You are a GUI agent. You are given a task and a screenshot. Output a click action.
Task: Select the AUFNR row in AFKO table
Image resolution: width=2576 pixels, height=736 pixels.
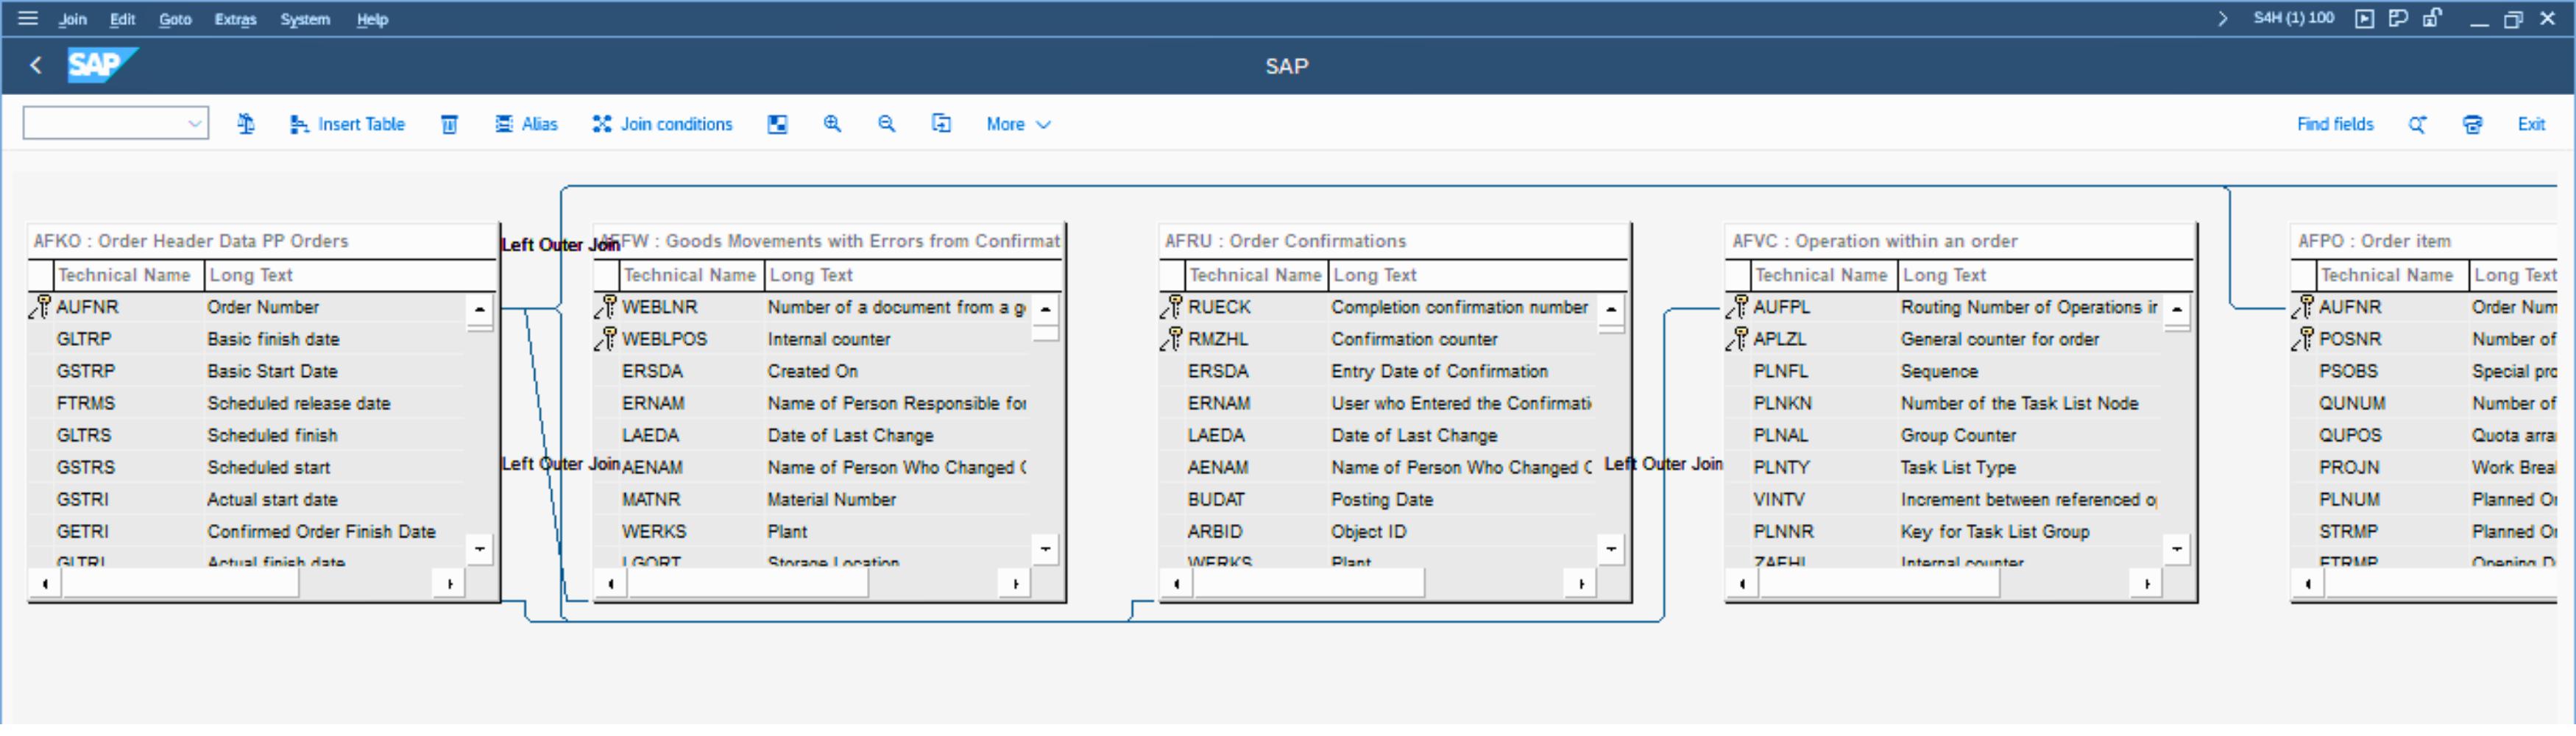(88, 307)
